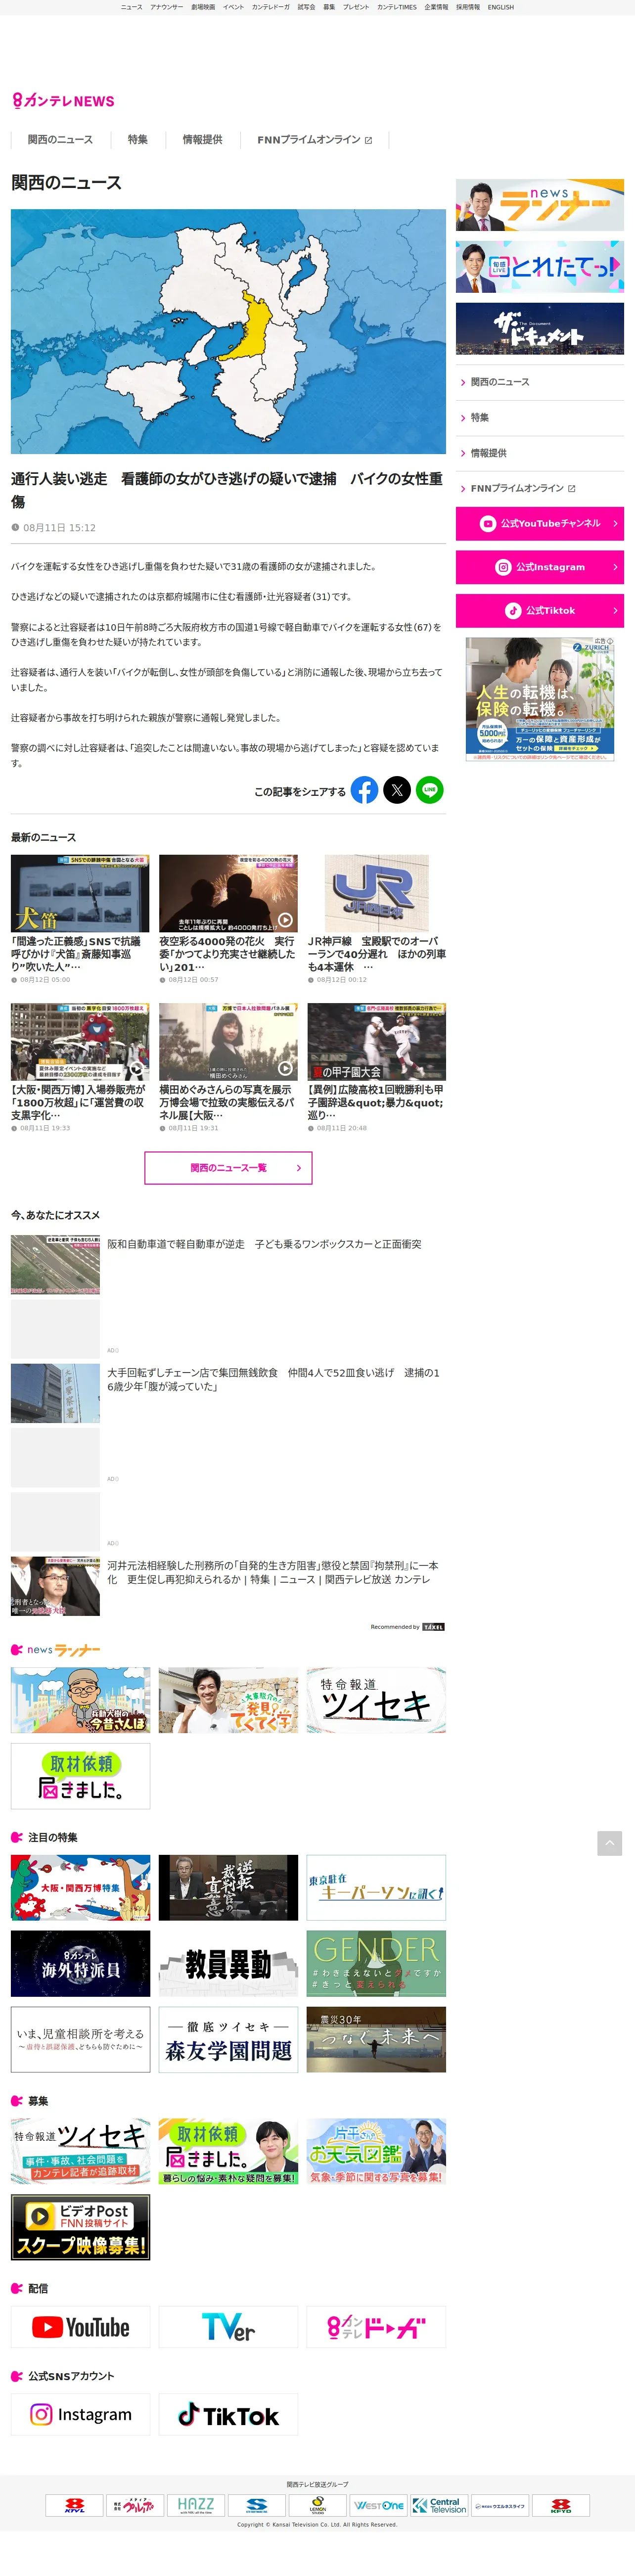Screen dimensions: 635x2576
Task: Open Instagram official account logo
Action: [80, 2414]
